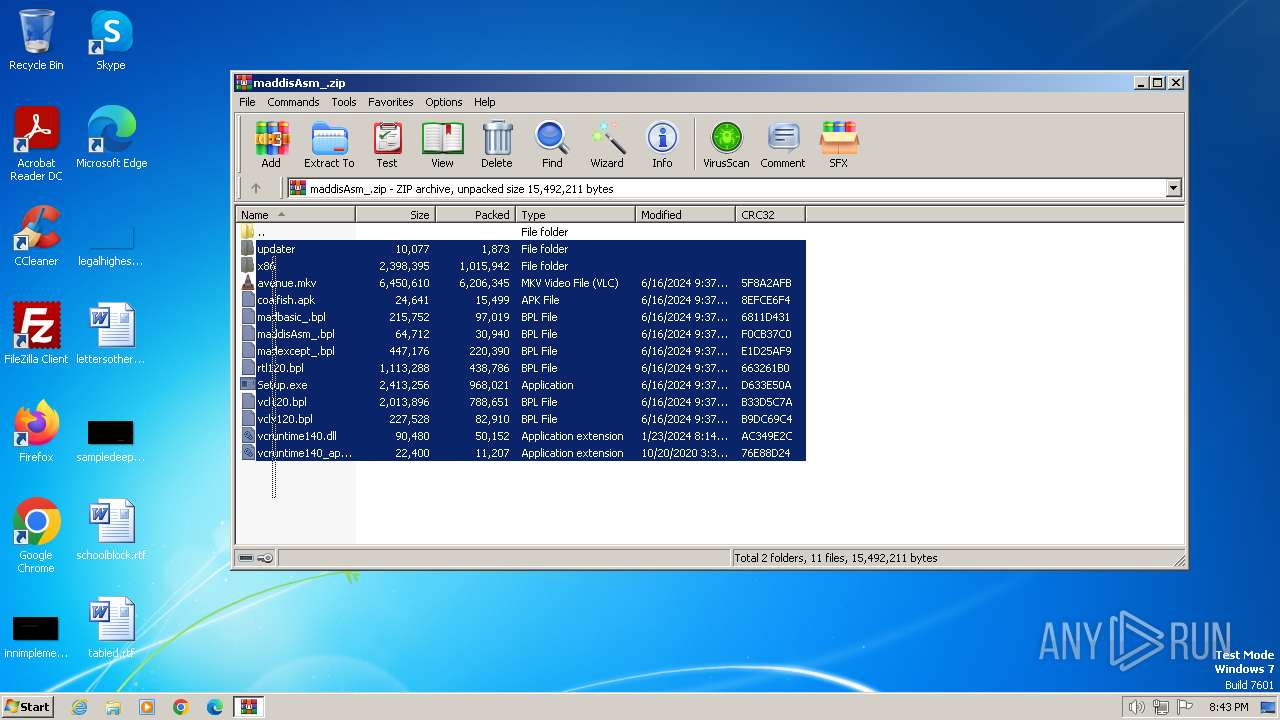
Task: Click the drive icon in status bar
Action: tap(246, 558)
